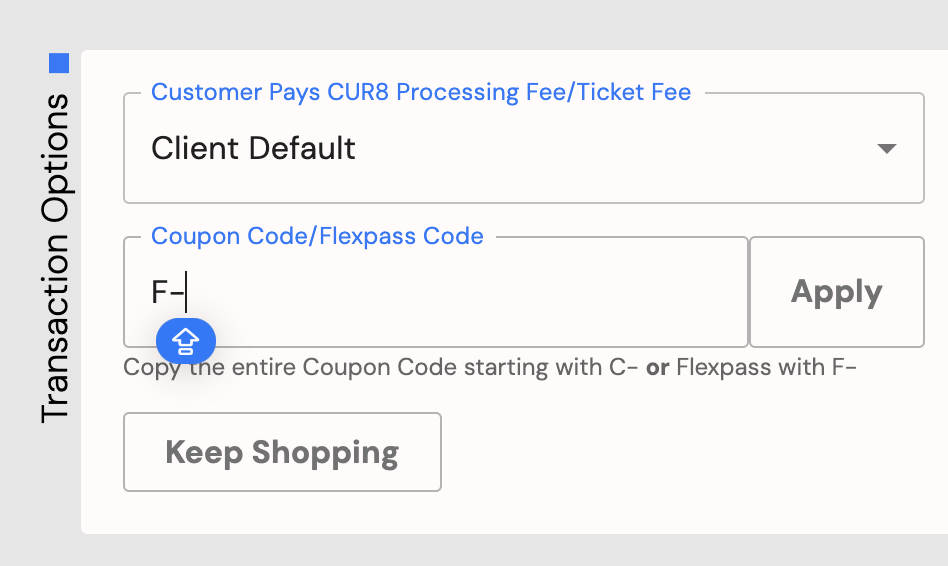Select the Client Default value text

(253, 148)
